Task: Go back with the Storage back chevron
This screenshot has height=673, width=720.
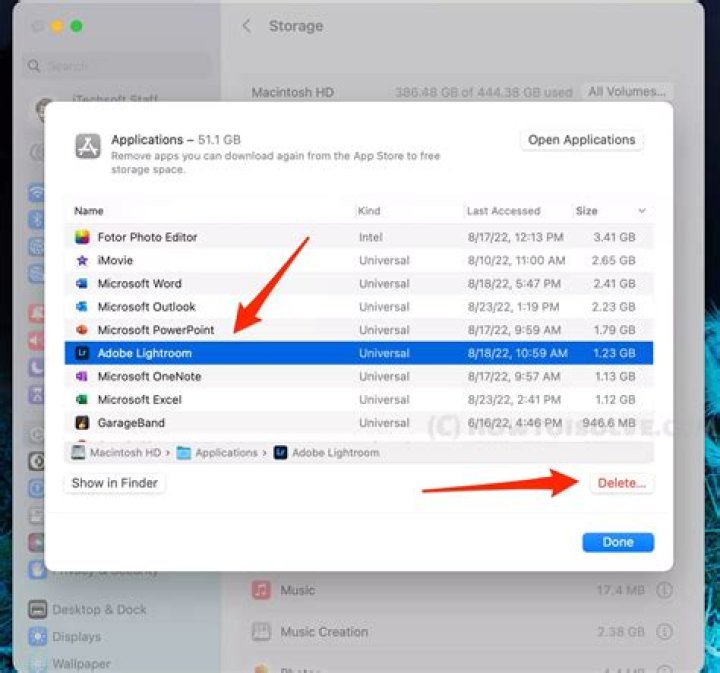Action: (x=247, y=26)
